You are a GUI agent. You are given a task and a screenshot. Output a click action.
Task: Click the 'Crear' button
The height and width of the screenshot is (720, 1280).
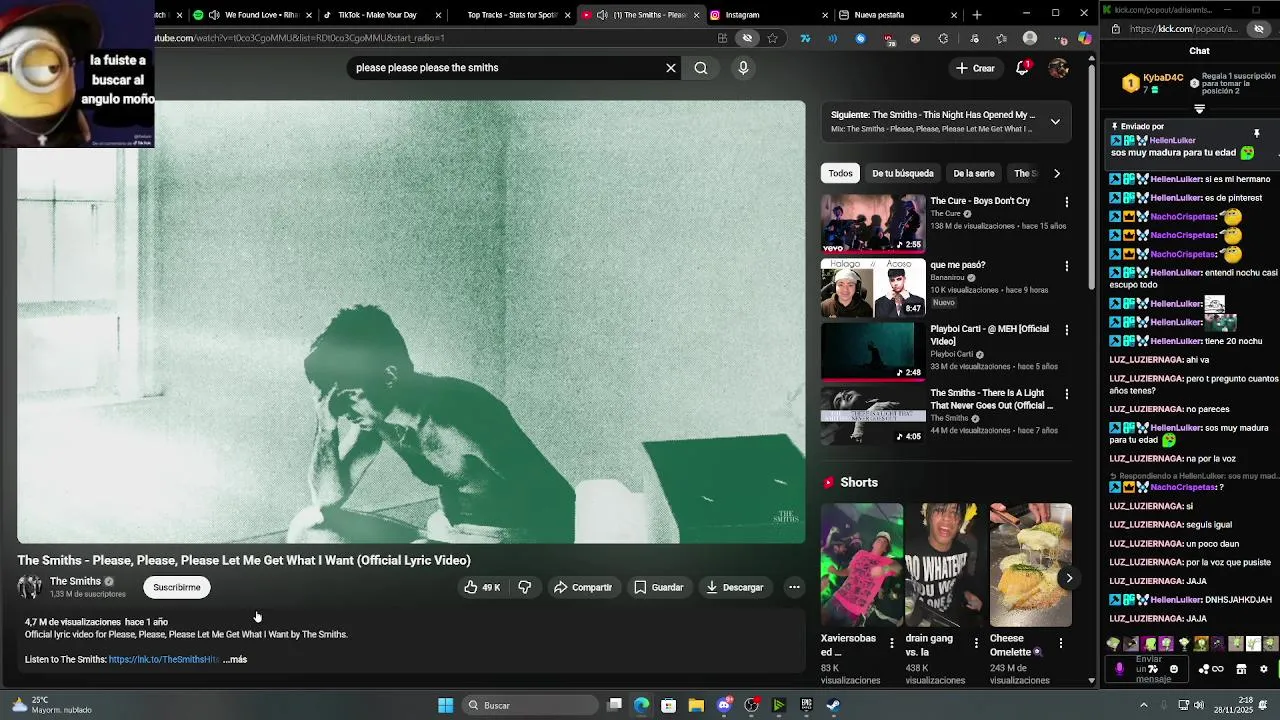coord(975,68)
